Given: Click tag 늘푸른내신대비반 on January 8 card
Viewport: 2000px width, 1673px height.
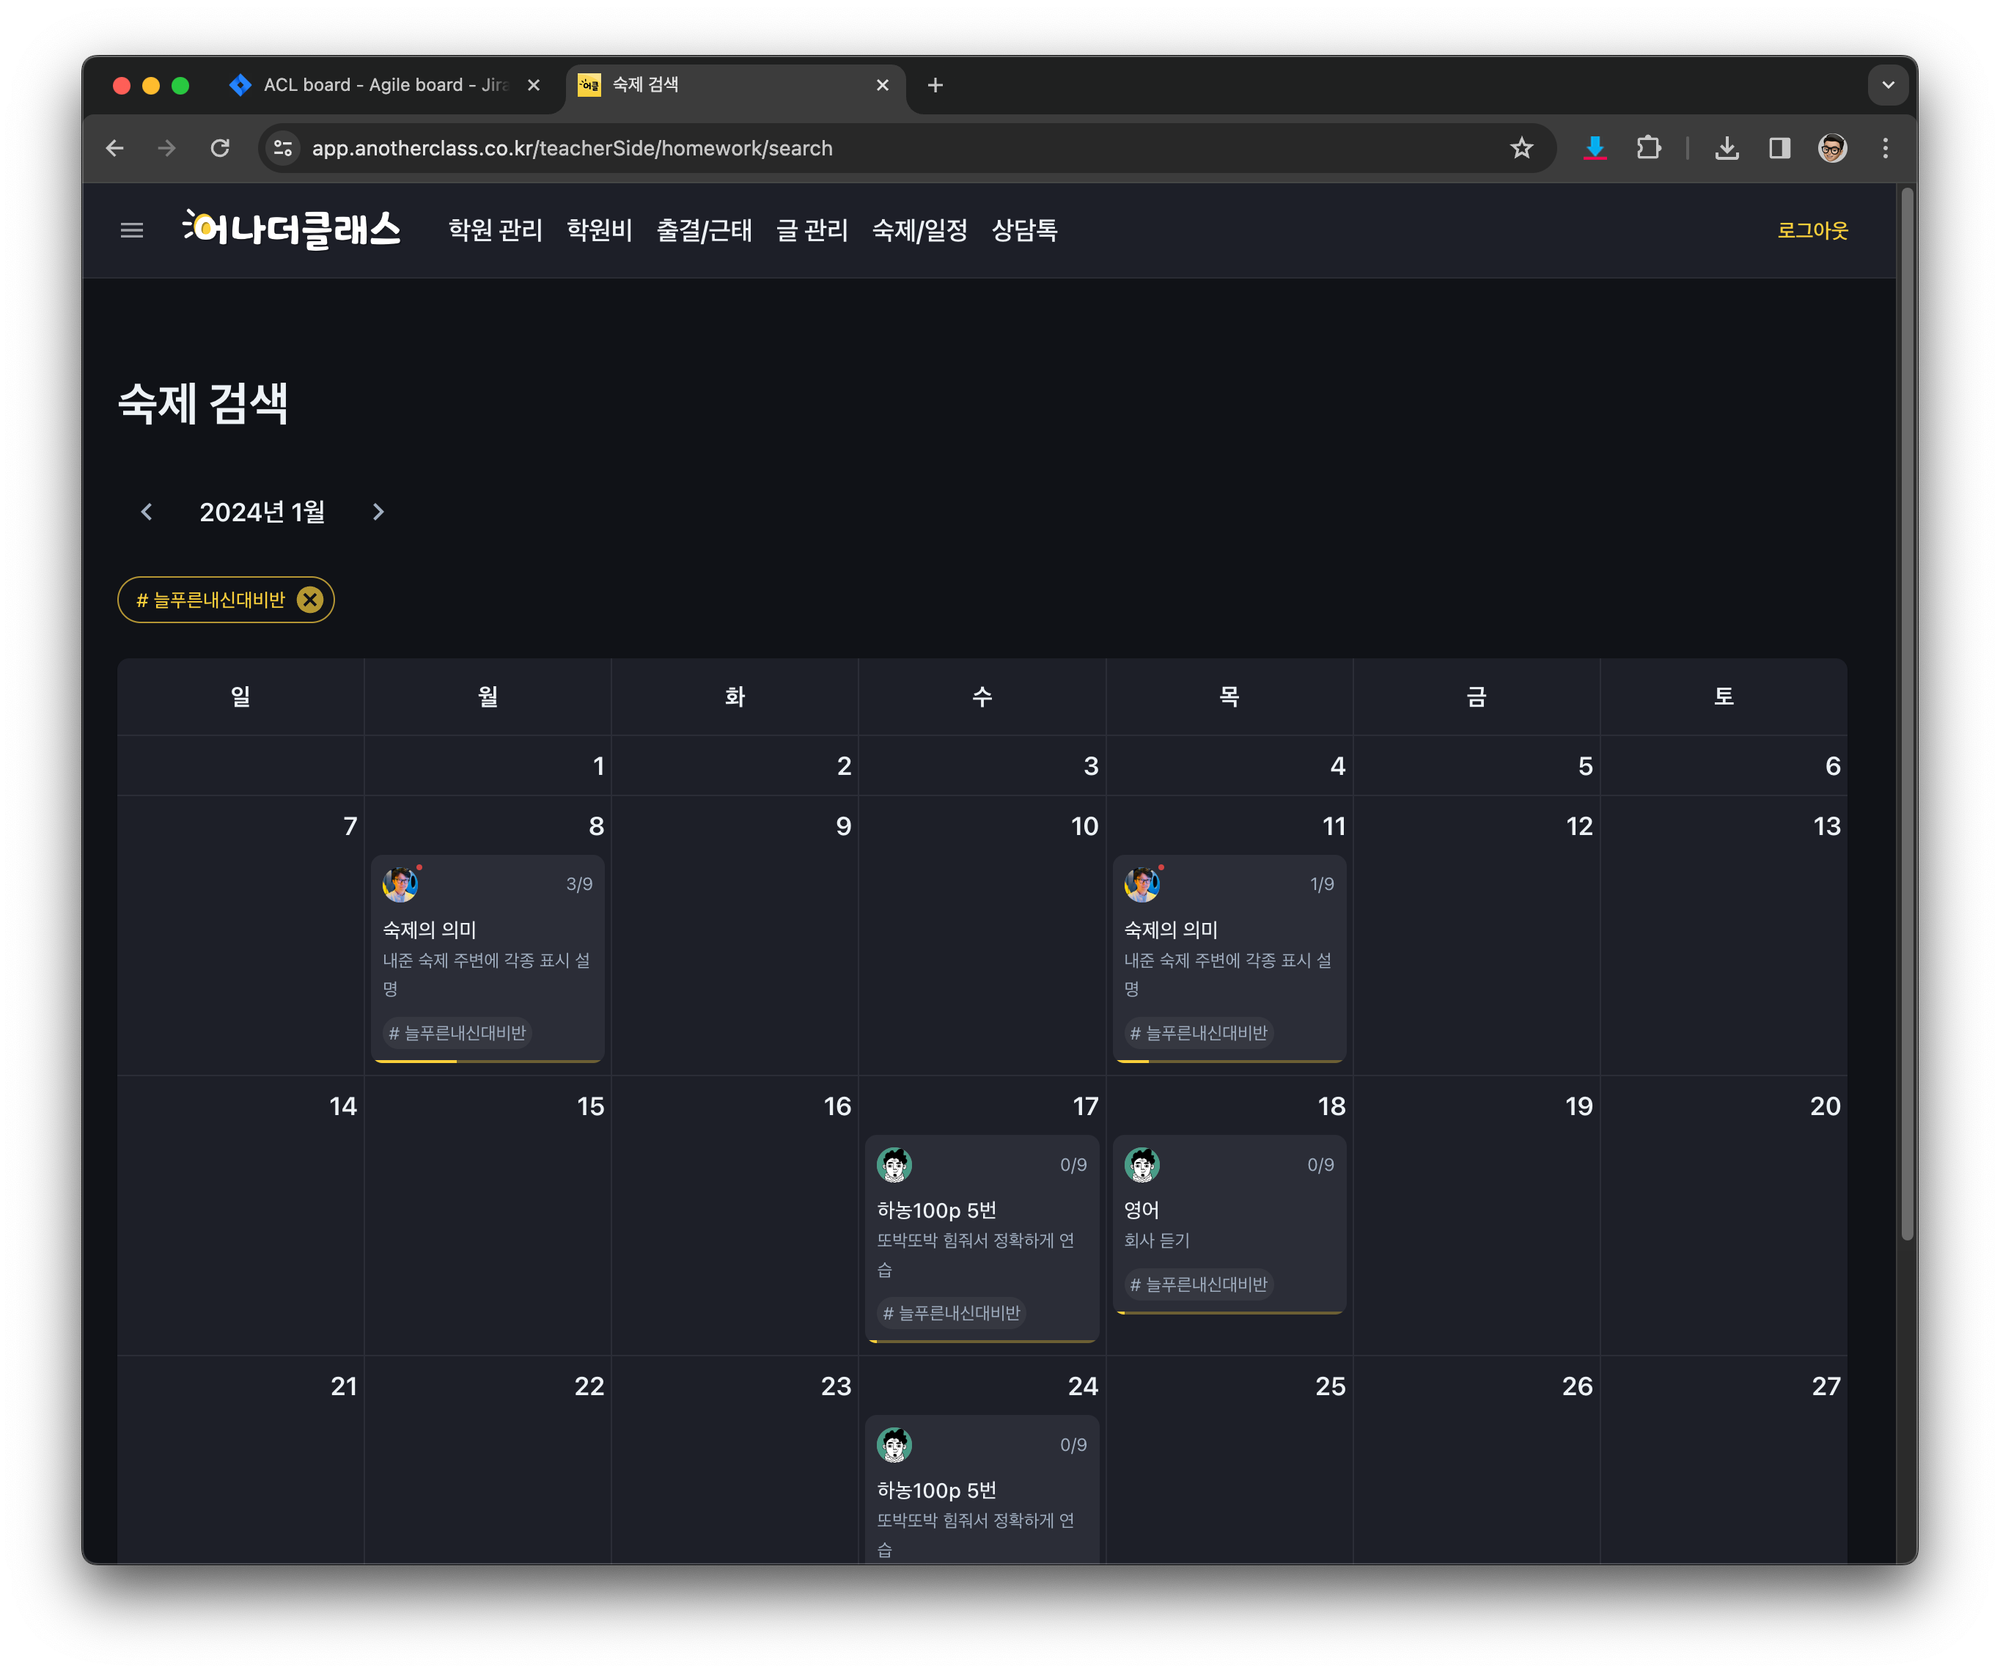Looking at the screenshot, I should pyautogui.click(x=457, y=1032).
